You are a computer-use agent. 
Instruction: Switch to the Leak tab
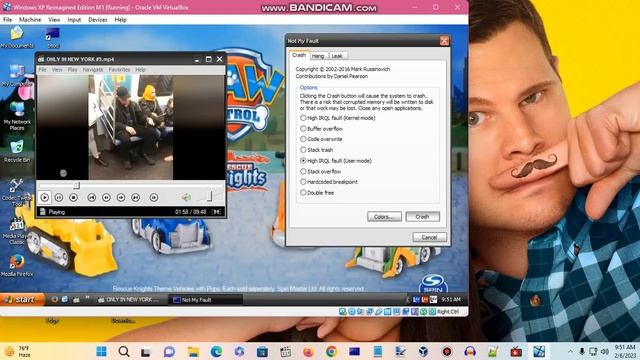[337, 56]
